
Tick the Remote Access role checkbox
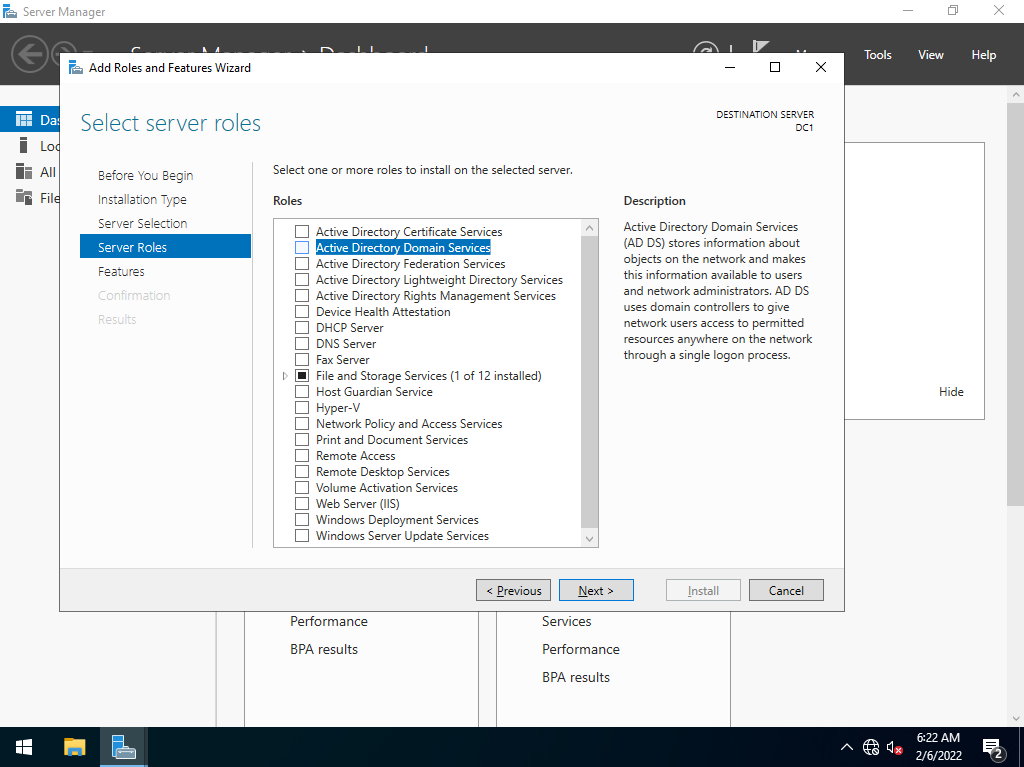pyautogui.click(x=302, y=455)
